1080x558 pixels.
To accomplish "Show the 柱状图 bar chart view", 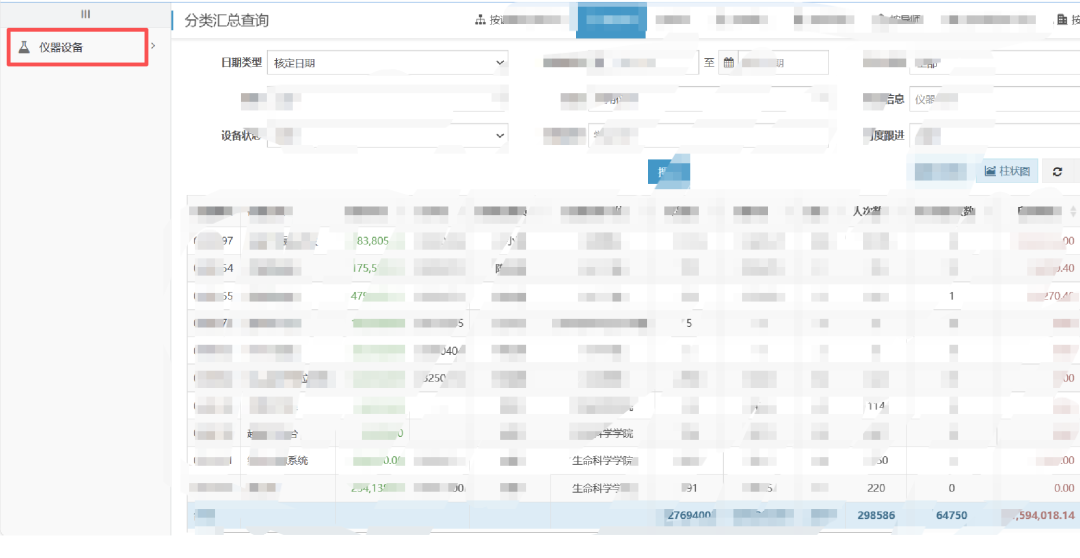I will (1007, 172).
